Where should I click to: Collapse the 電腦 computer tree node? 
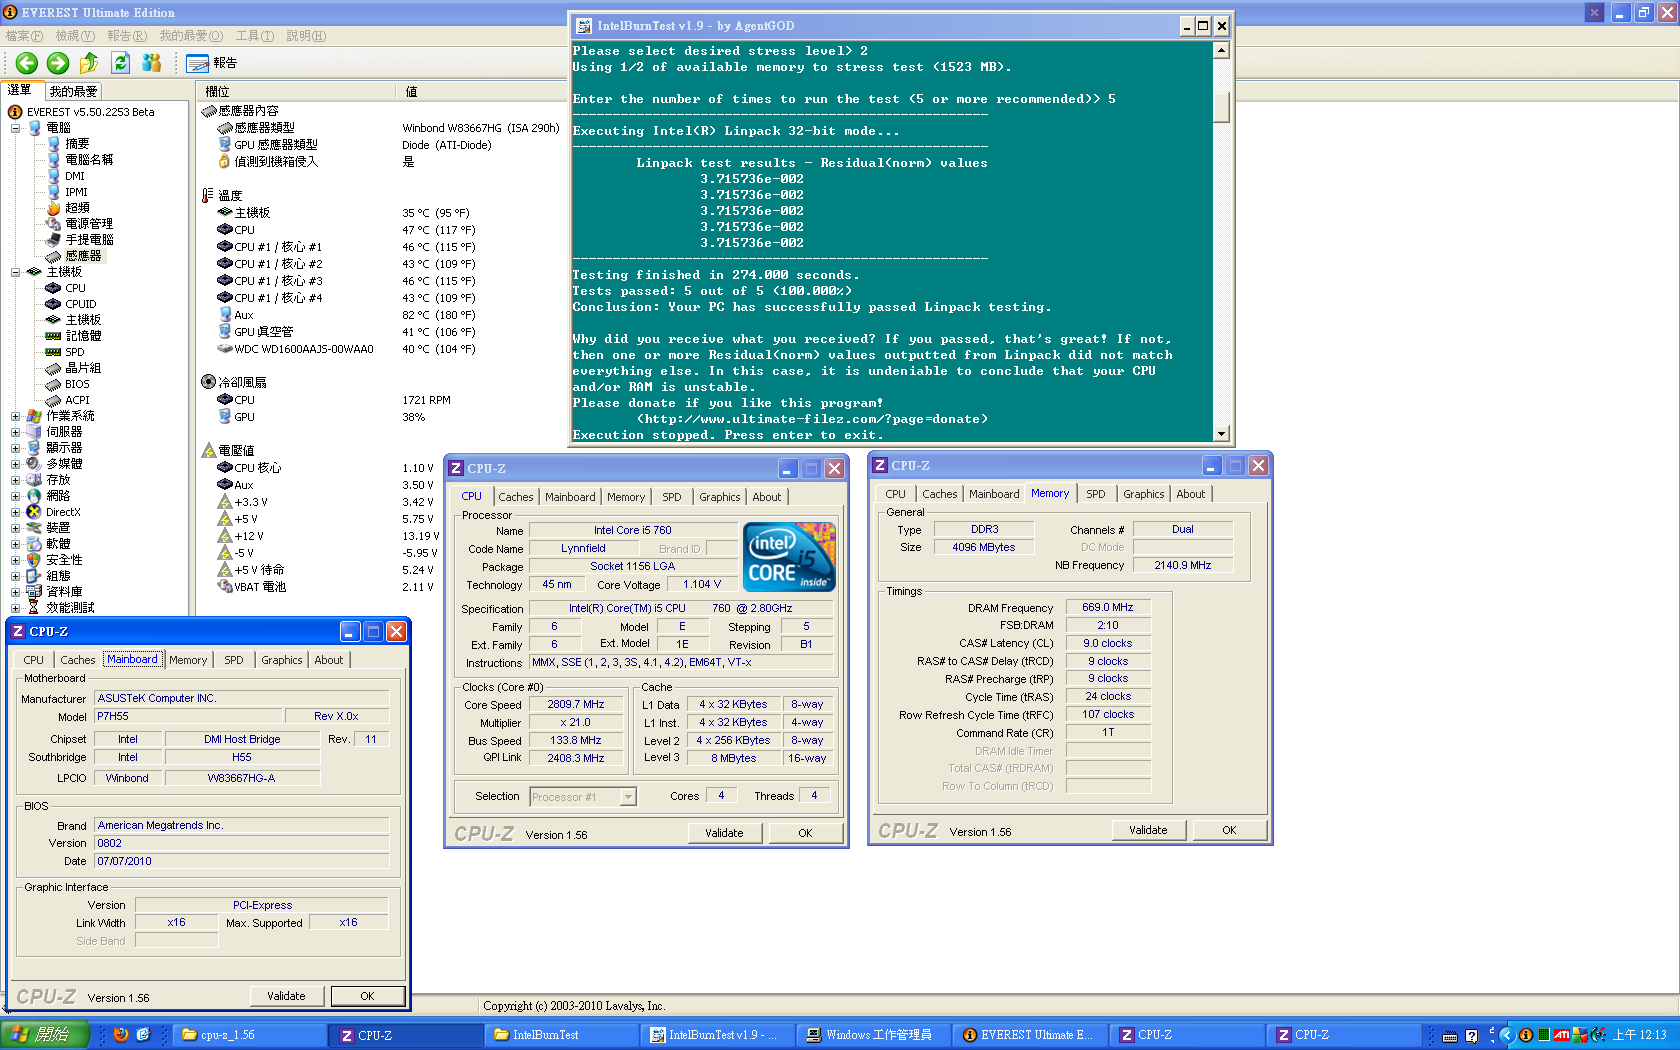(x=15, y=128)
